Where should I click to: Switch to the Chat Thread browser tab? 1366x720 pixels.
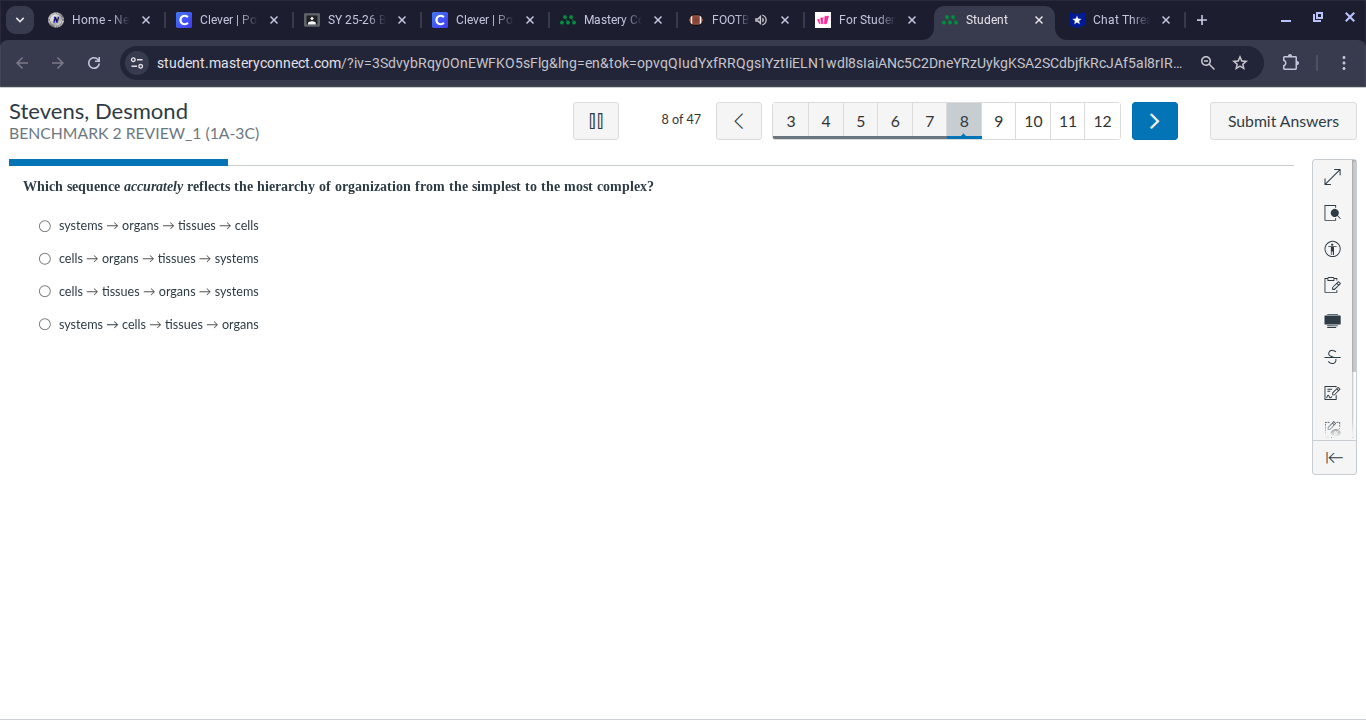pyautogui.click(x=1119, y=20)
